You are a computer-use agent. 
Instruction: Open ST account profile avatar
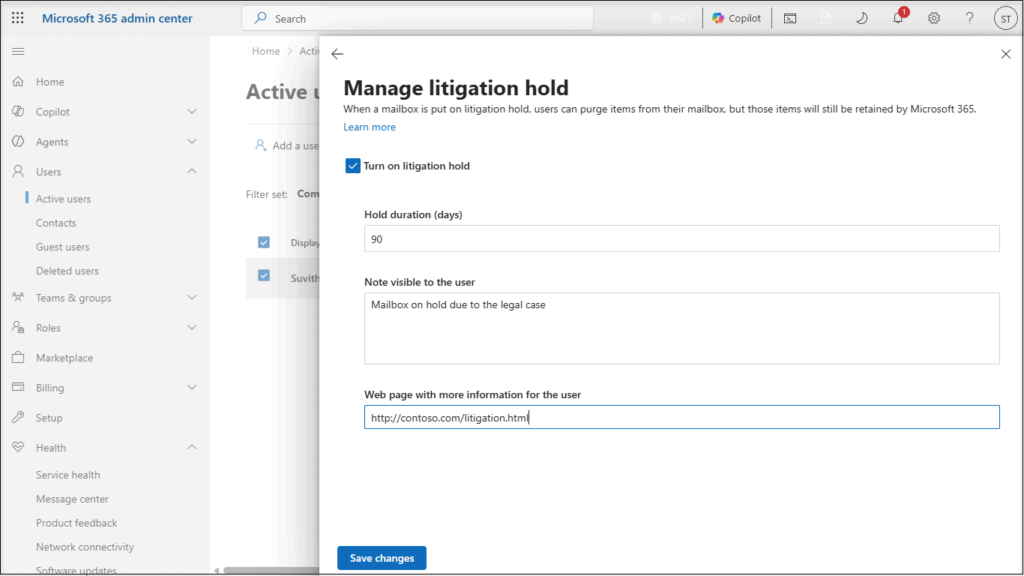coord(1006,18)
